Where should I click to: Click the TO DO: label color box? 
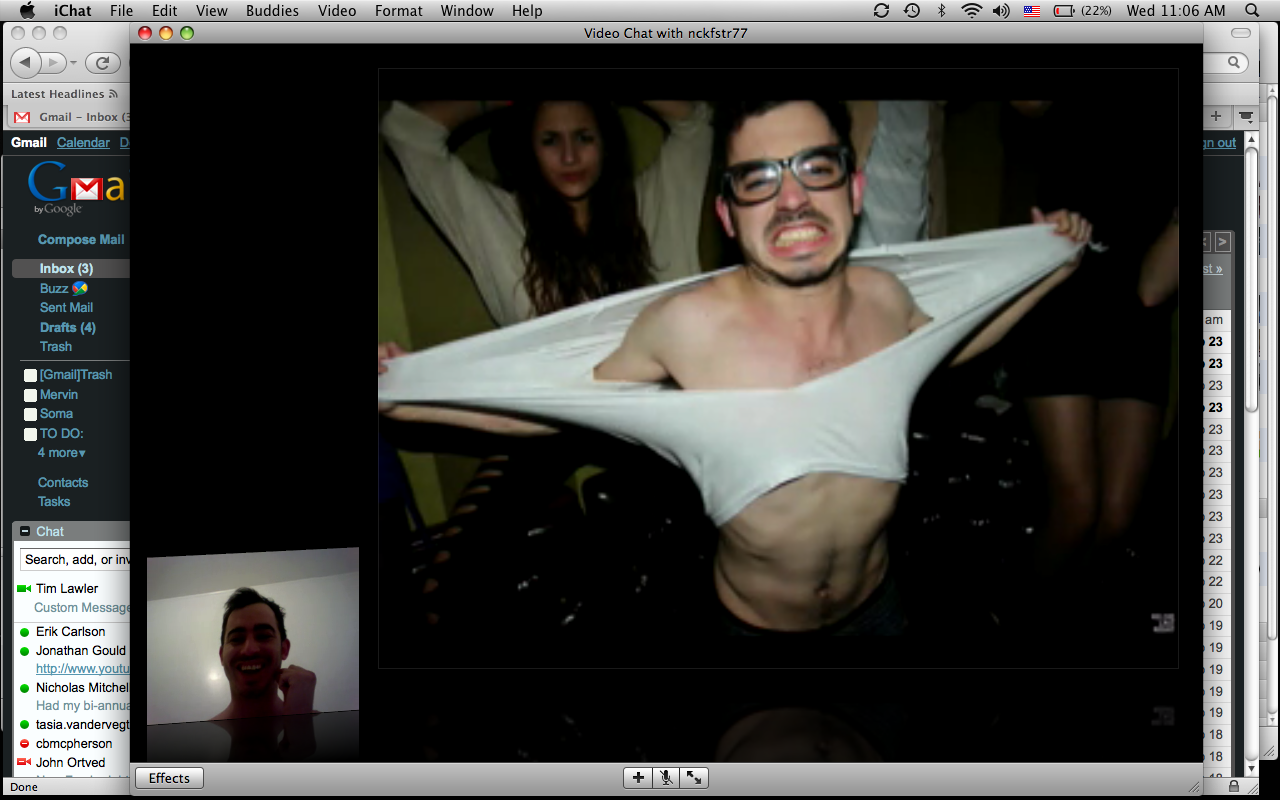click(x=31, y=435)
